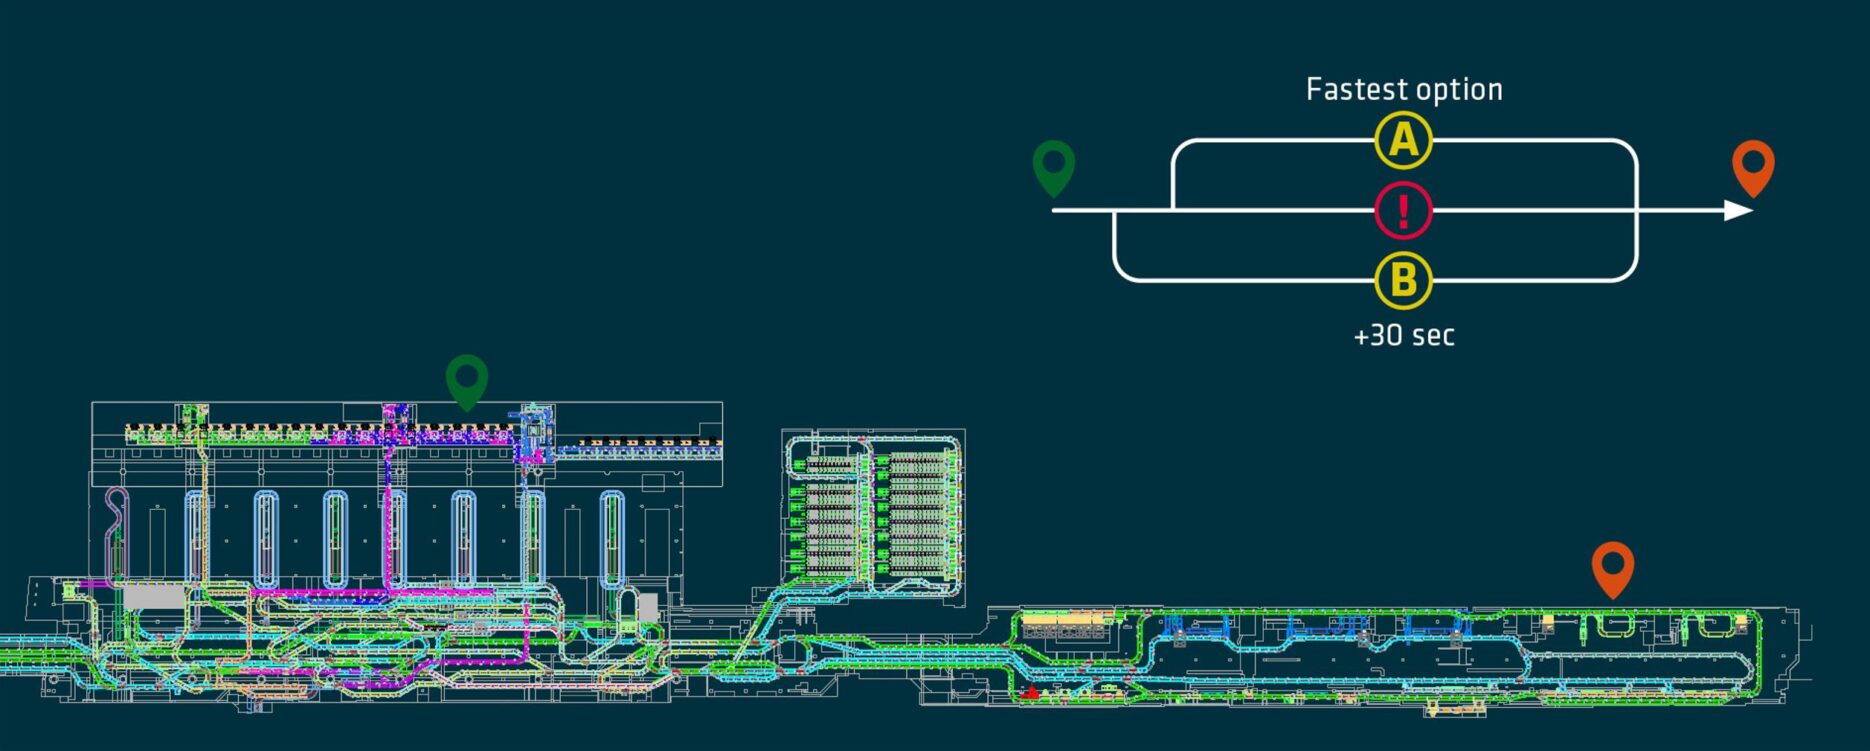The height and width of the screenshot is (751, 1870).
Task: Click orange destination pin in route diagram
Action: [x=1753, y=166]
